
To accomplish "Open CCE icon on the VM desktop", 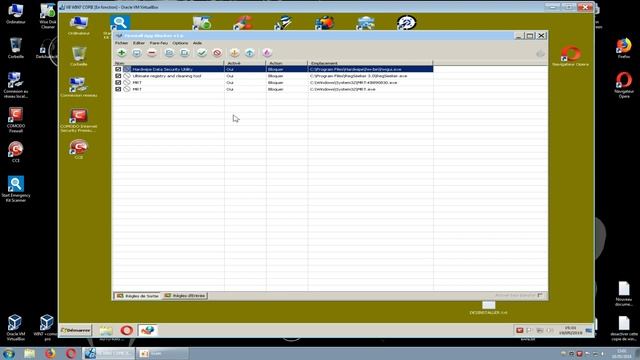I will [78, 149].
